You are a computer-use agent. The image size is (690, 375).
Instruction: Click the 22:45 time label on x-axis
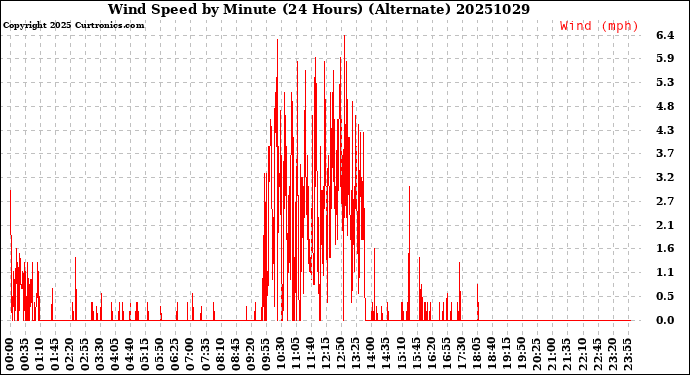[597, 355]
